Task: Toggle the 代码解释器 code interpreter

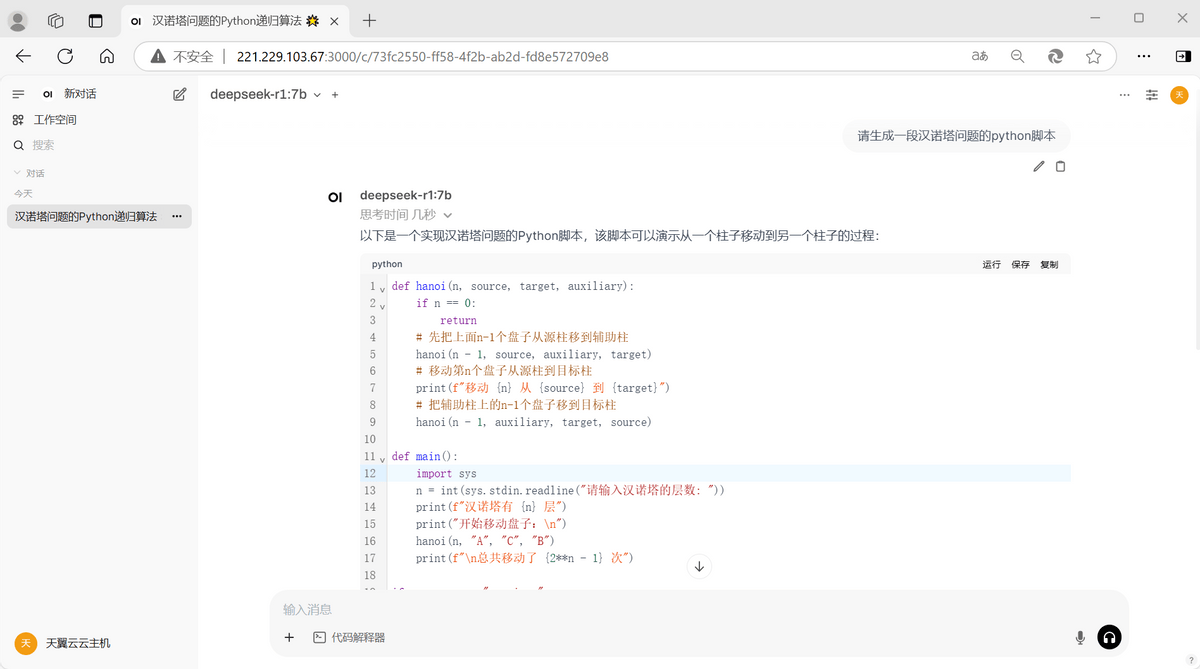Action: click(x=349, y=637)
